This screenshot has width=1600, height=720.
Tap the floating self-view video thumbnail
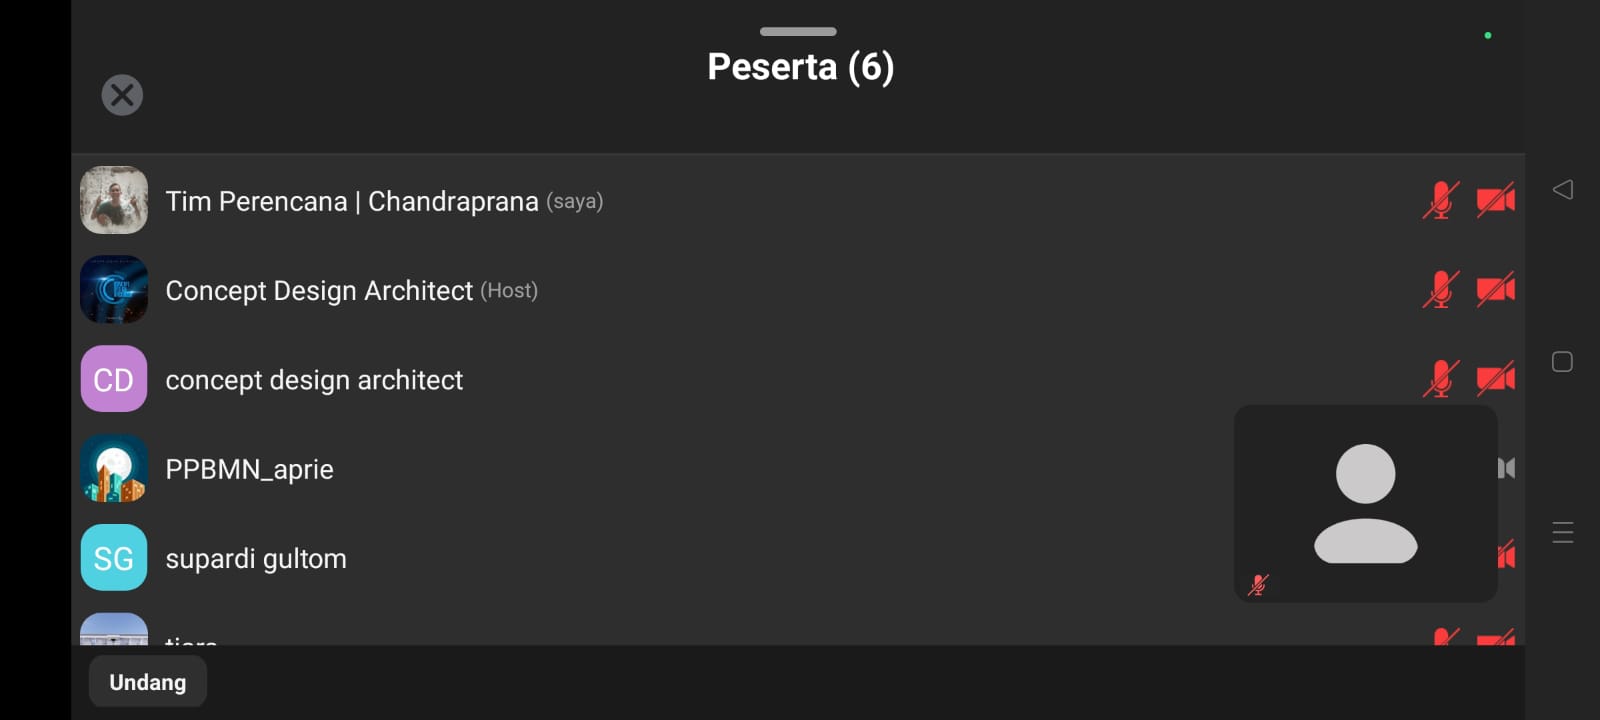(x=1365, y=503)
